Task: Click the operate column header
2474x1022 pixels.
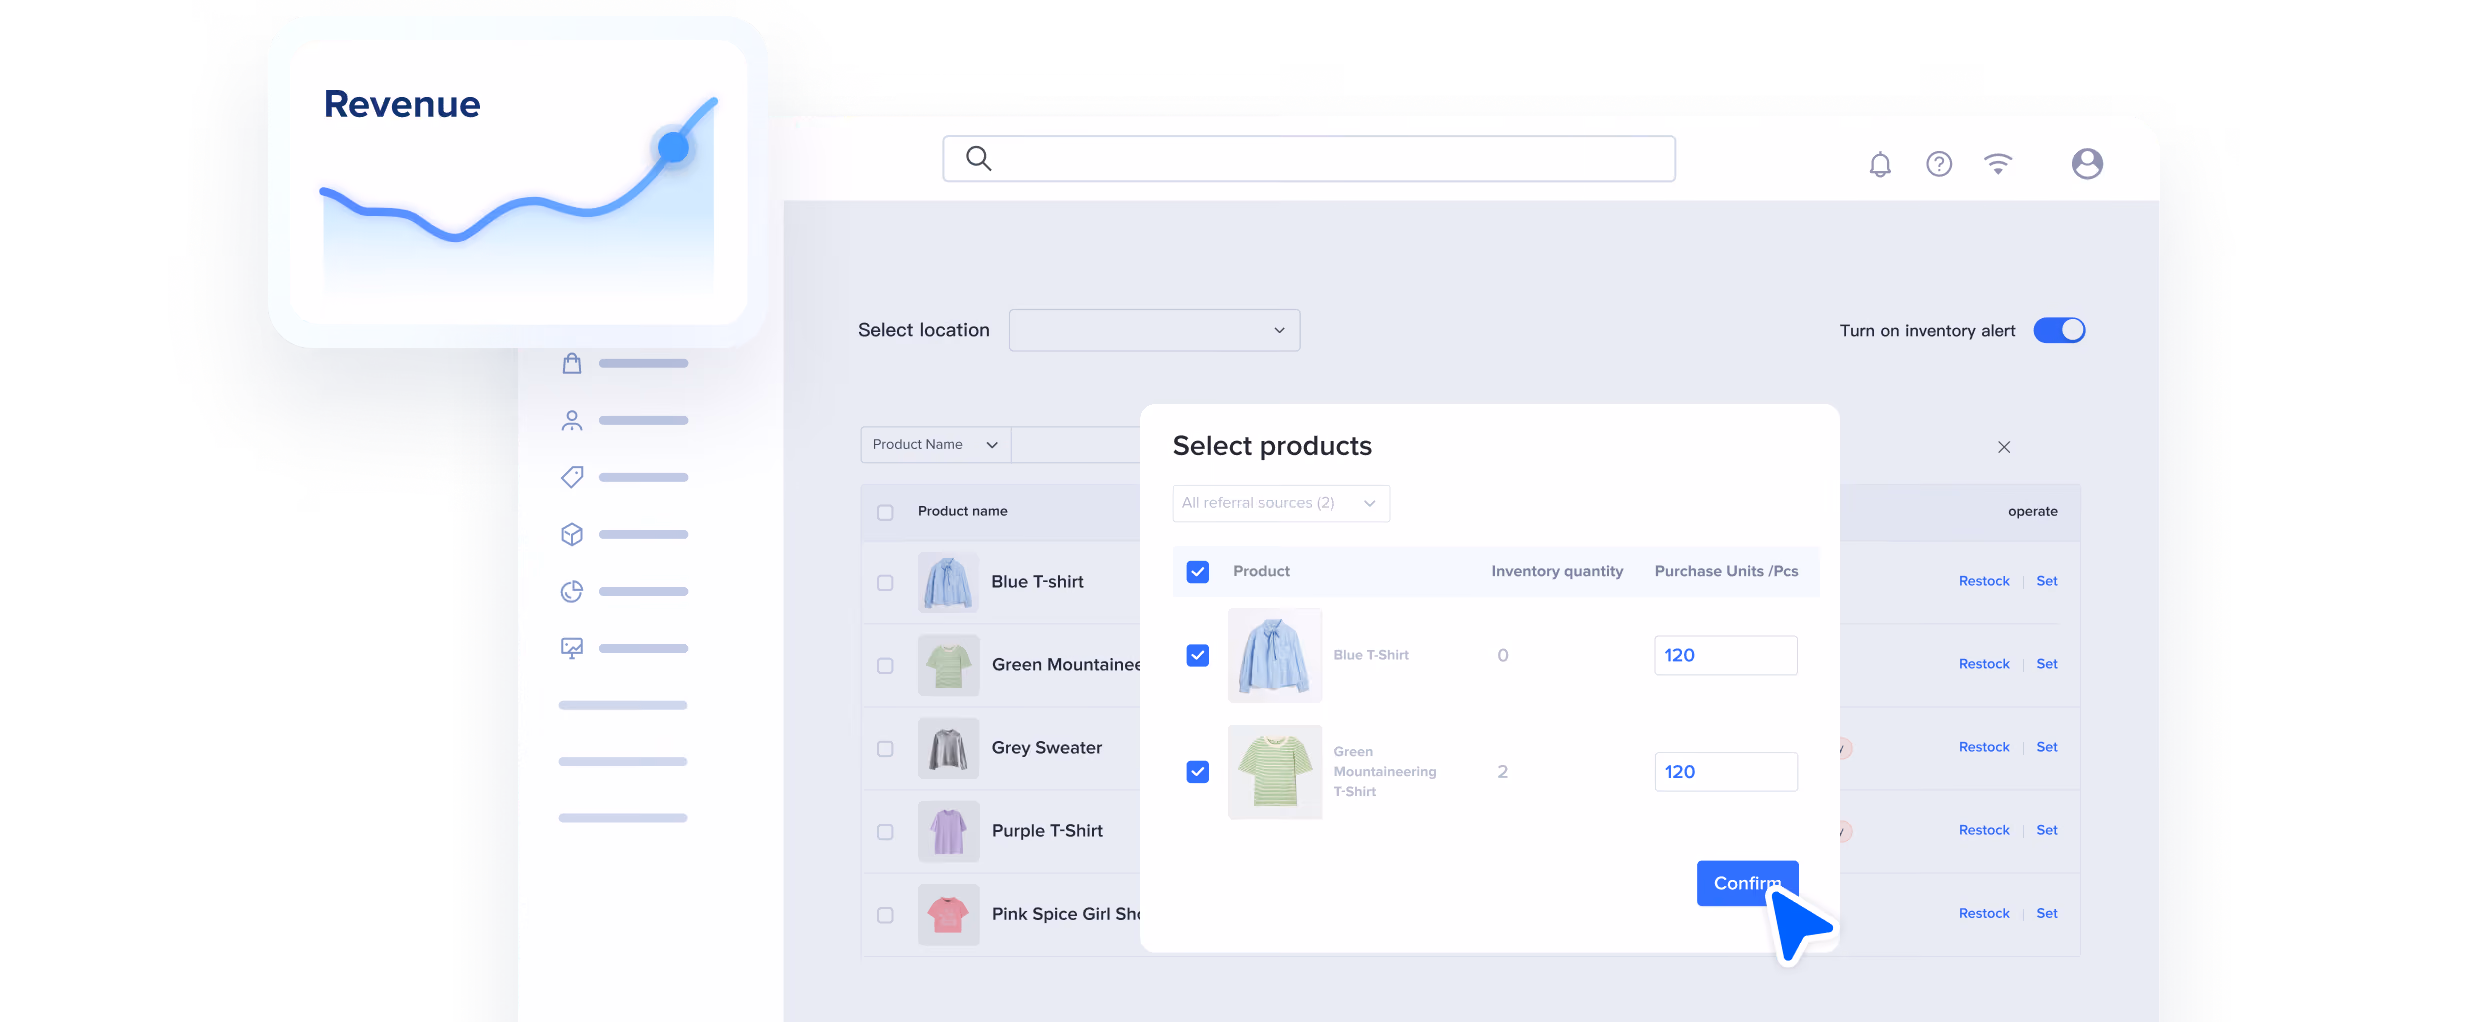Action: [x=2032, y=511]
